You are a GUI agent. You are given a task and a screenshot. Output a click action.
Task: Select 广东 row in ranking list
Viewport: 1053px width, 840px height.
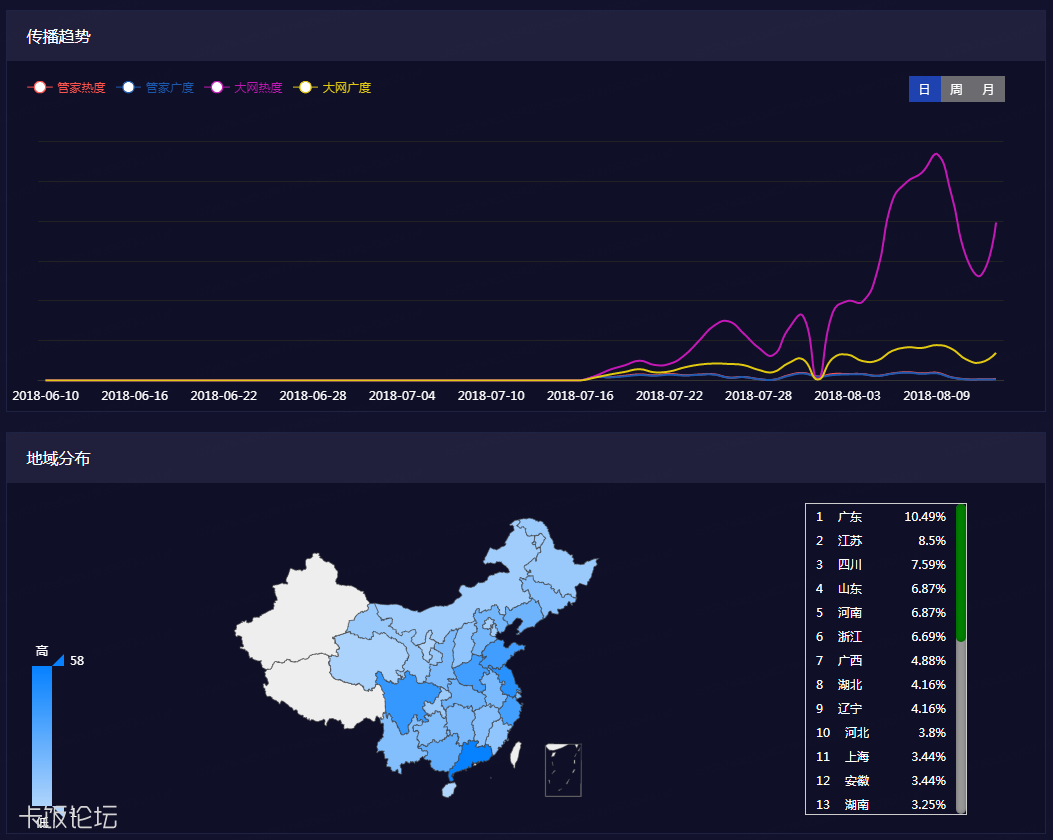click(880, 517)
